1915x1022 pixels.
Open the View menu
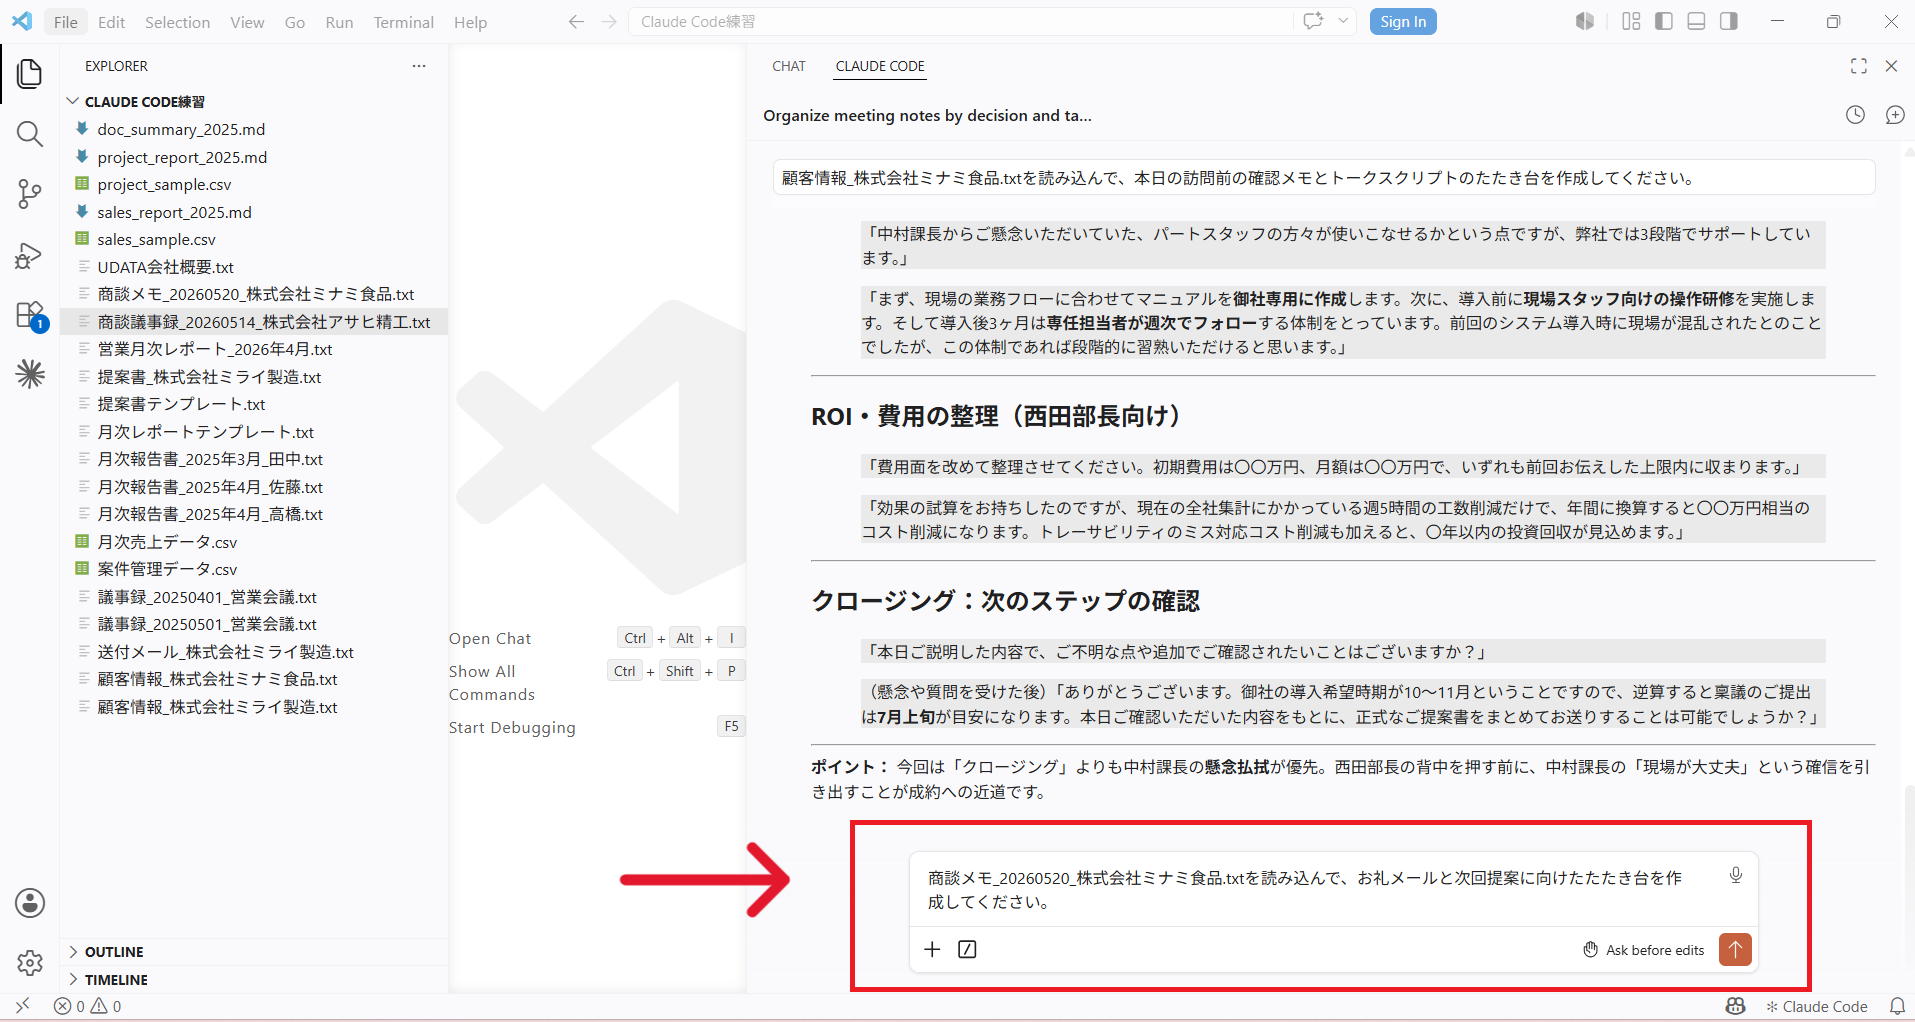[x=247, y=22]
